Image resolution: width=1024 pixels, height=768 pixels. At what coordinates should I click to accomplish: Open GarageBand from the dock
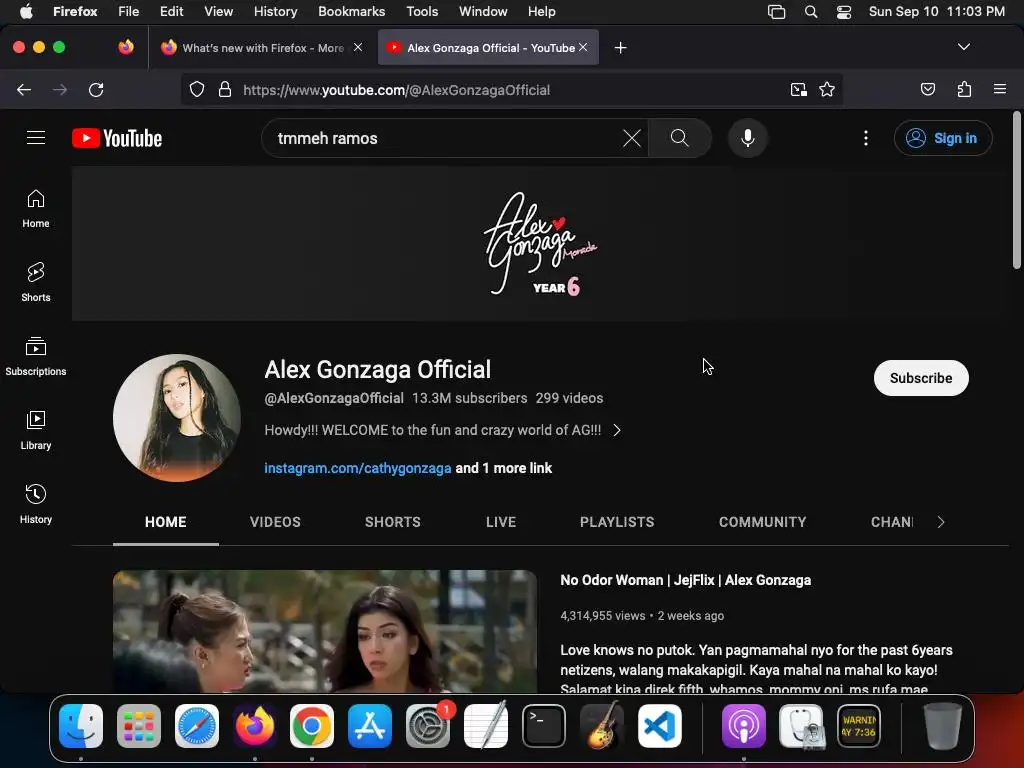pyautogui.click(x=601, y=726)
